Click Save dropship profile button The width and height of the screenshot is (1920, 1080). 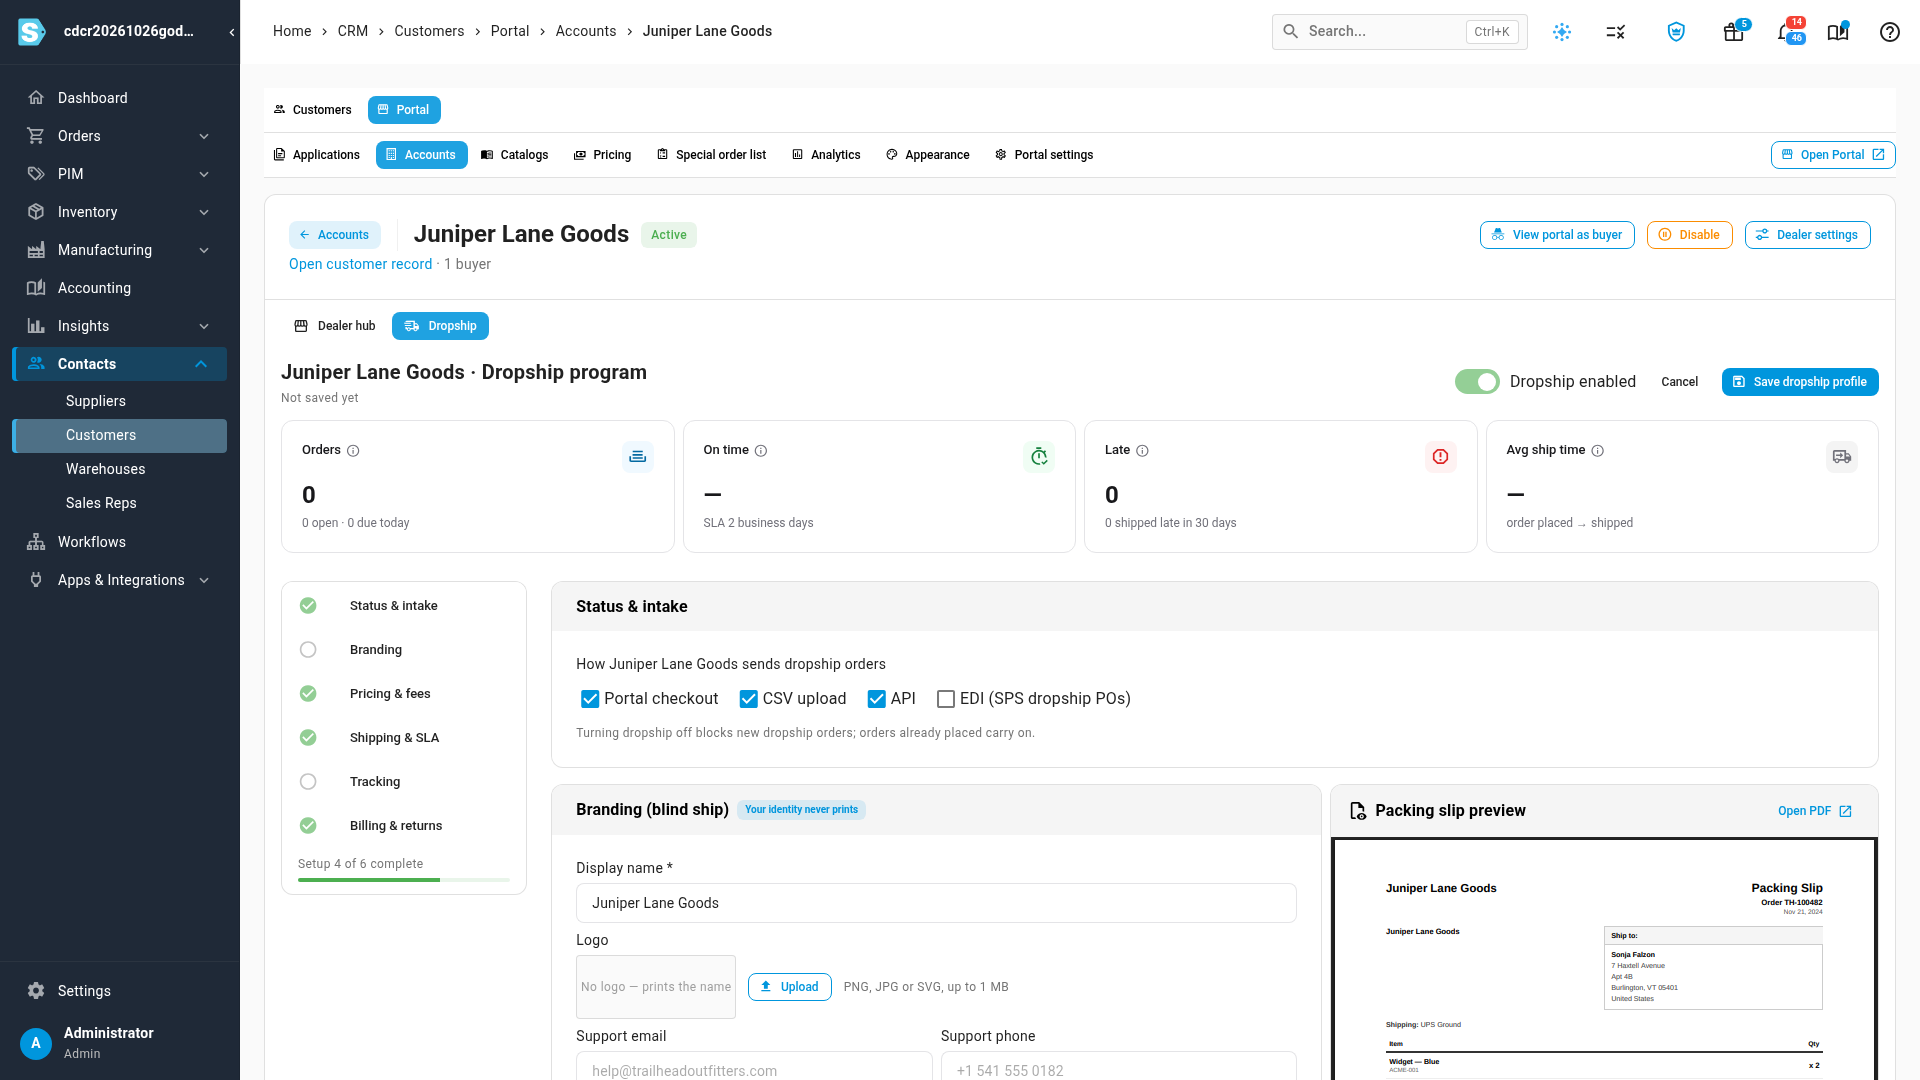[1800, 382]
